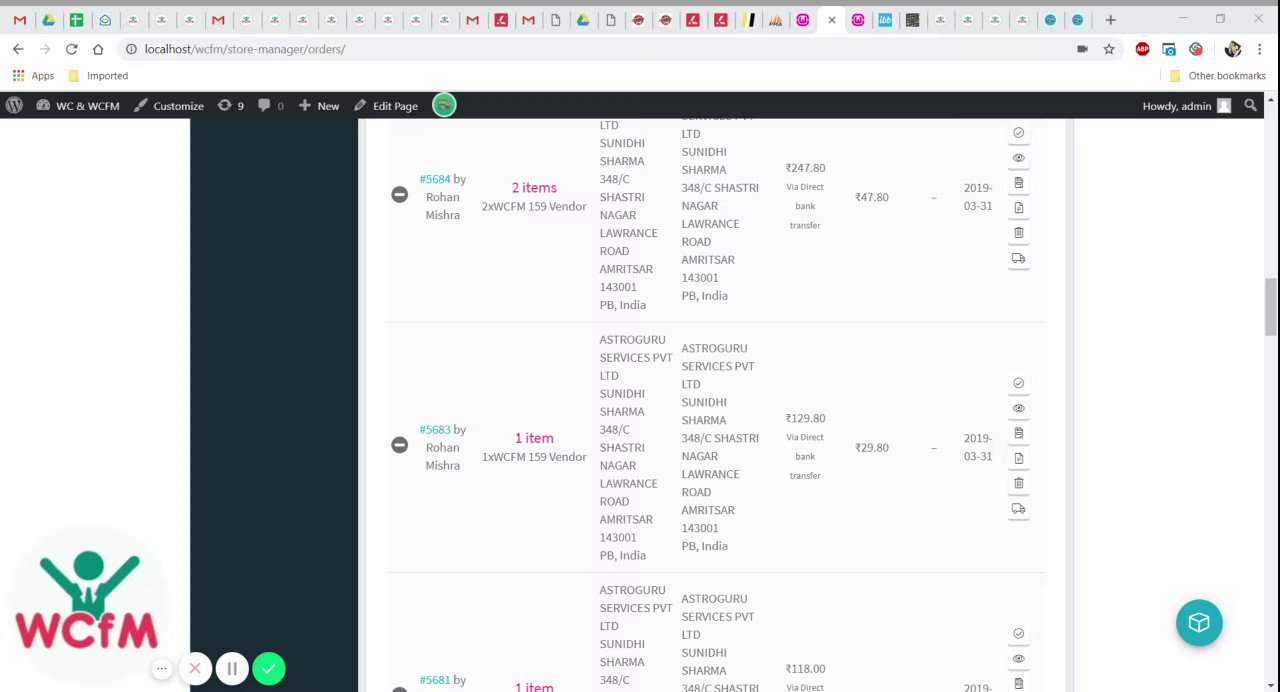Delete order #5683 with trash icon

point(1018,483)
